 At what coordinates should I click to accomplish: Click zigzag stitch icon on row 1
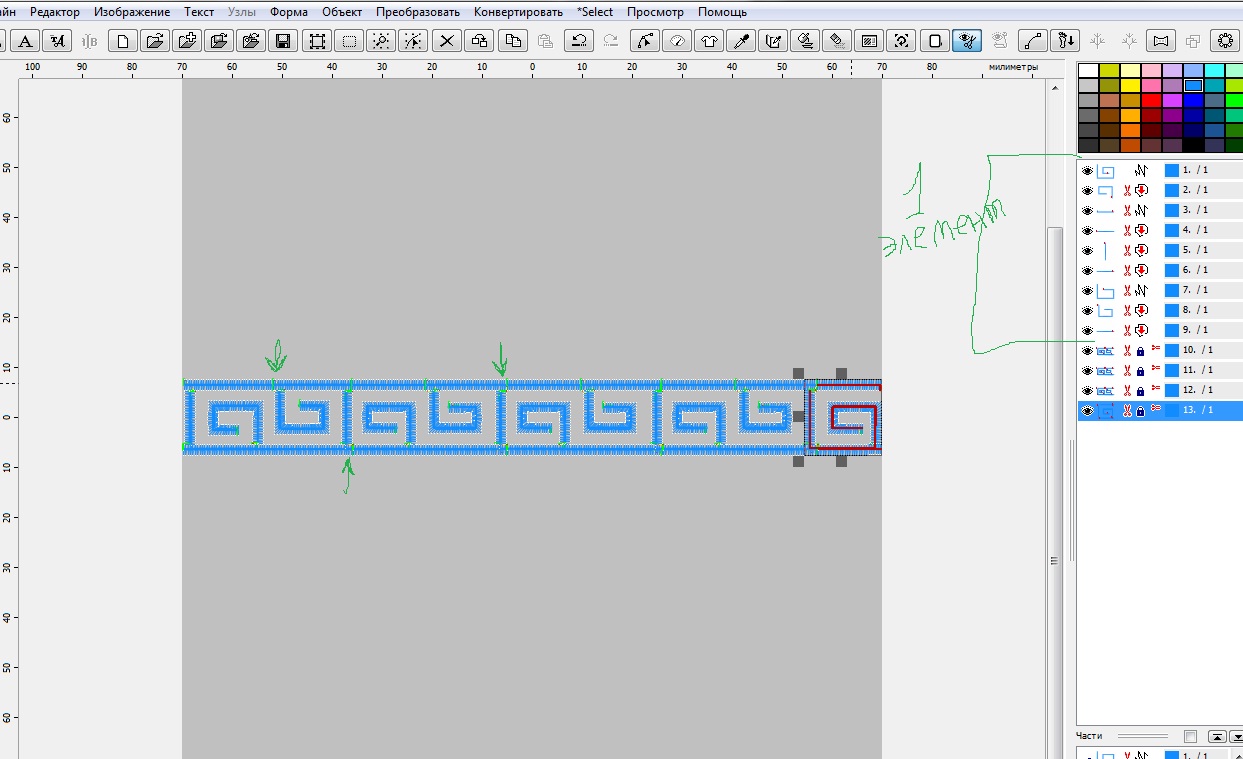click(x=1141, y=170)
